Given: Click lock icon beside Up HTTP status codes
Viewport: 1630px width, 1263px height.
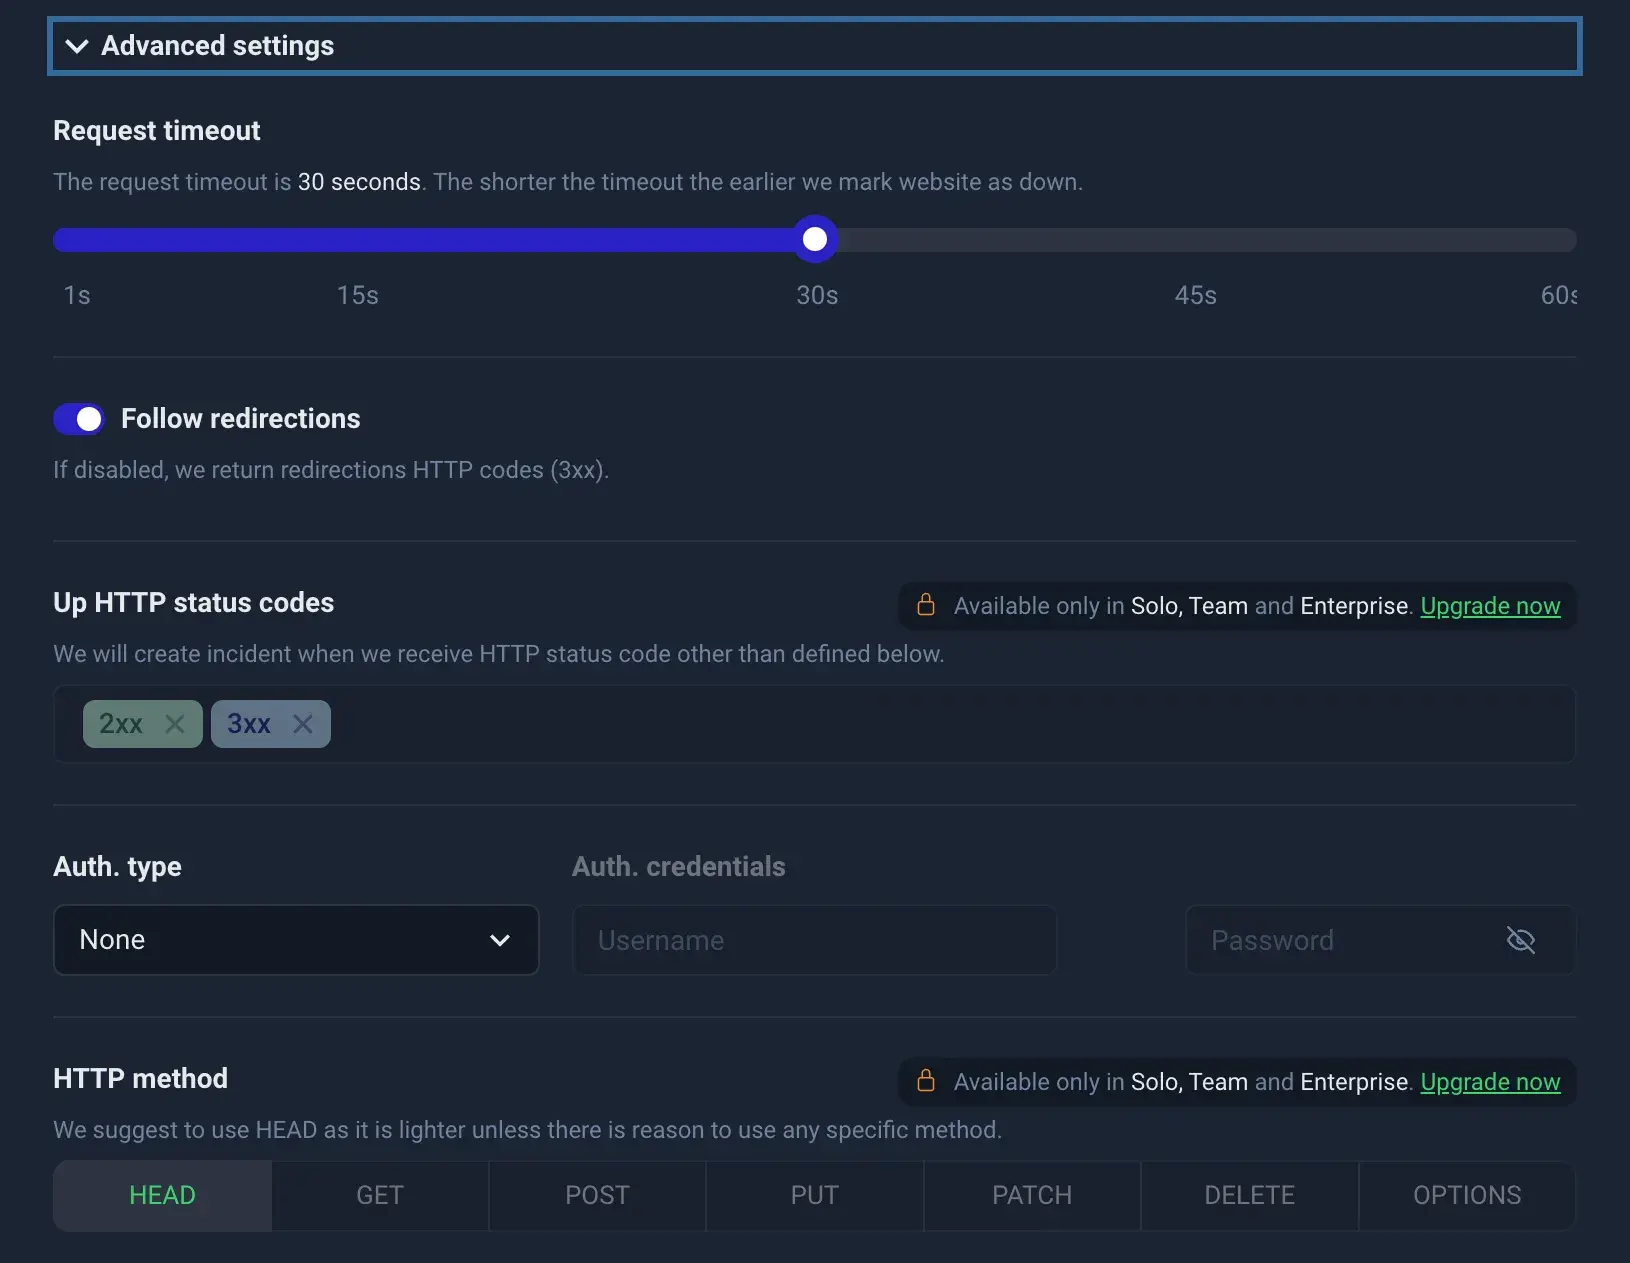Looking at the screenshot, I should [926, 605].
